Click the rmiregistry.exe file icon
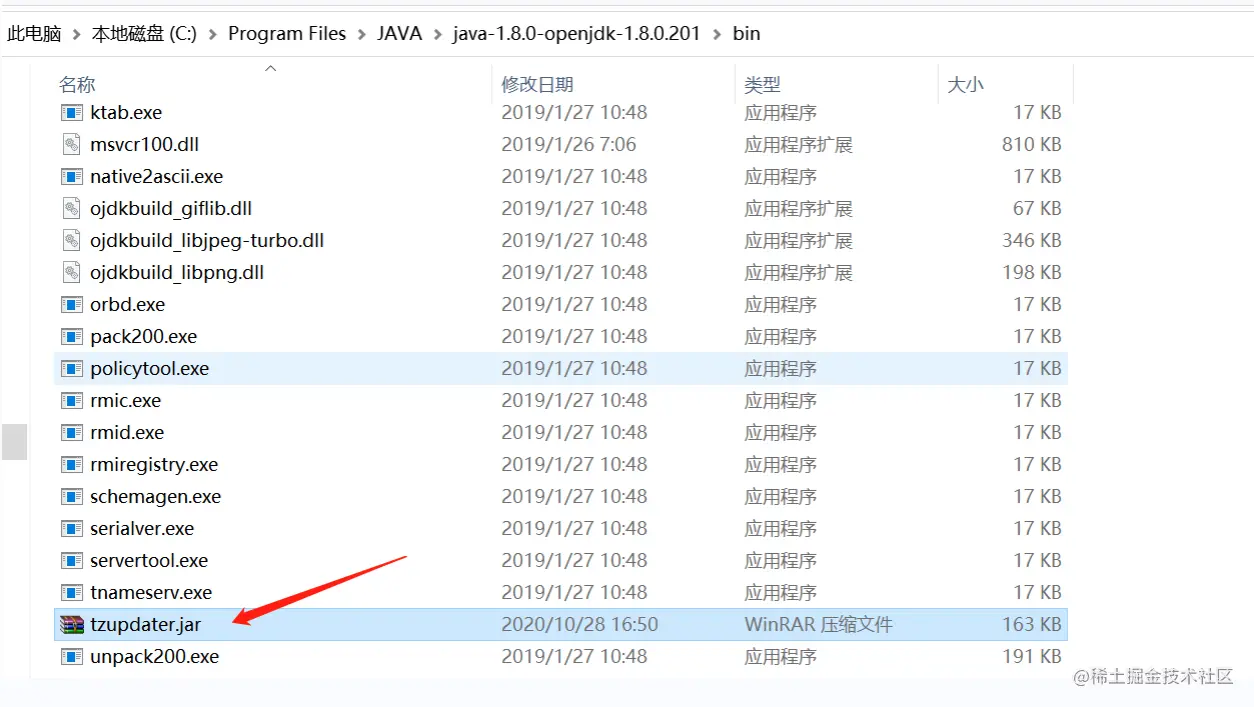 pyautogui.click(x=72, y=465)
